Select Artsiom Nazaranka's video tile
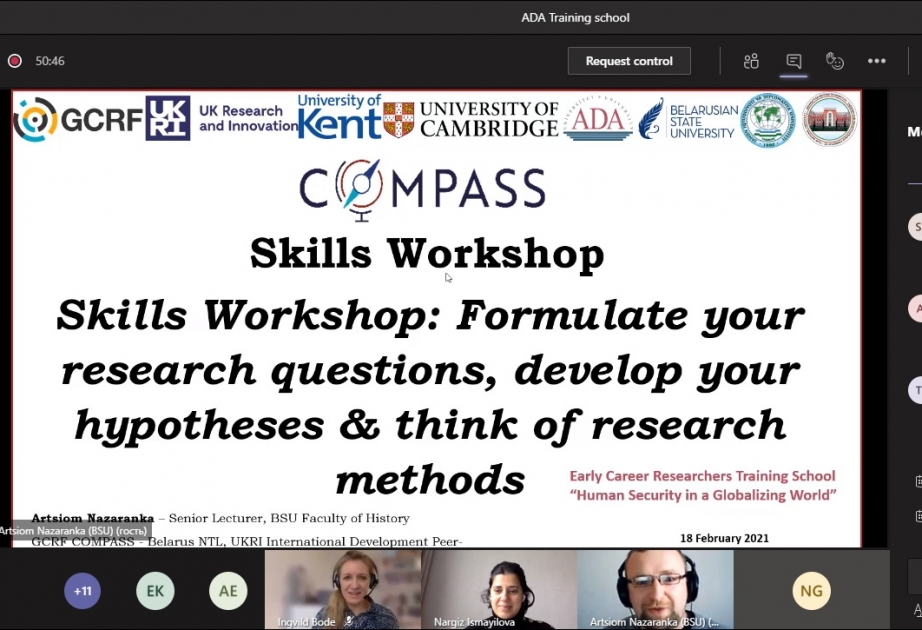 (656, 589)
